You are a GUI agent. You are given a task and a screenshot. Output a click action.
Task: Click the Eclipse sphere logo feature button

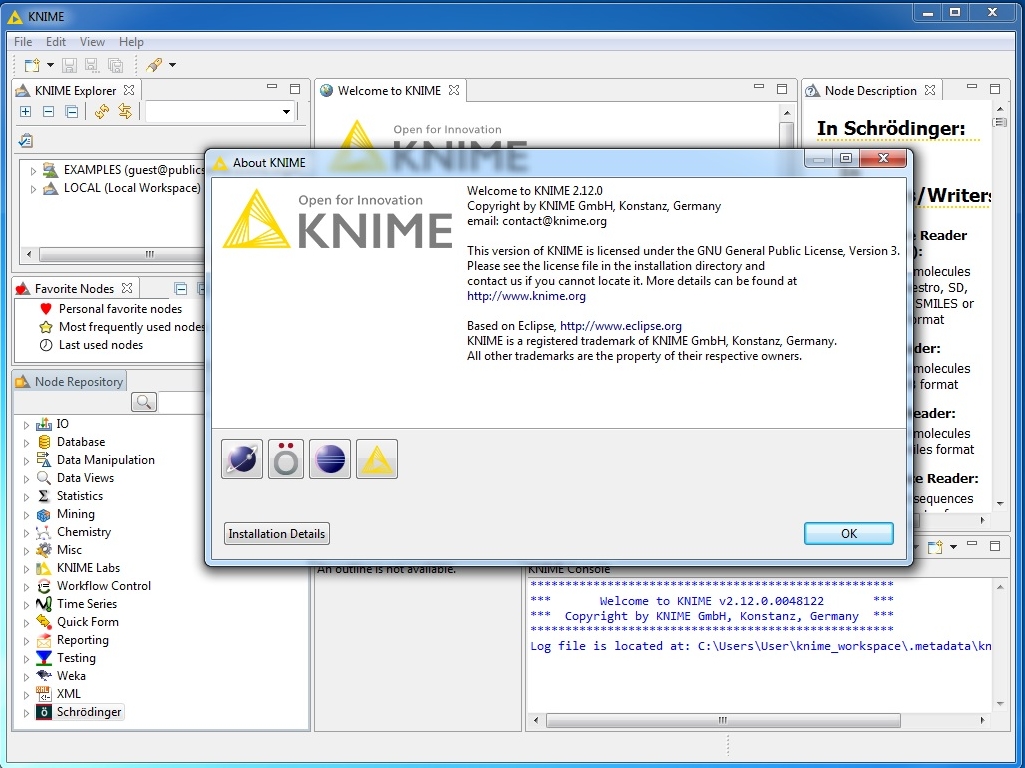[x=329, y=459]
